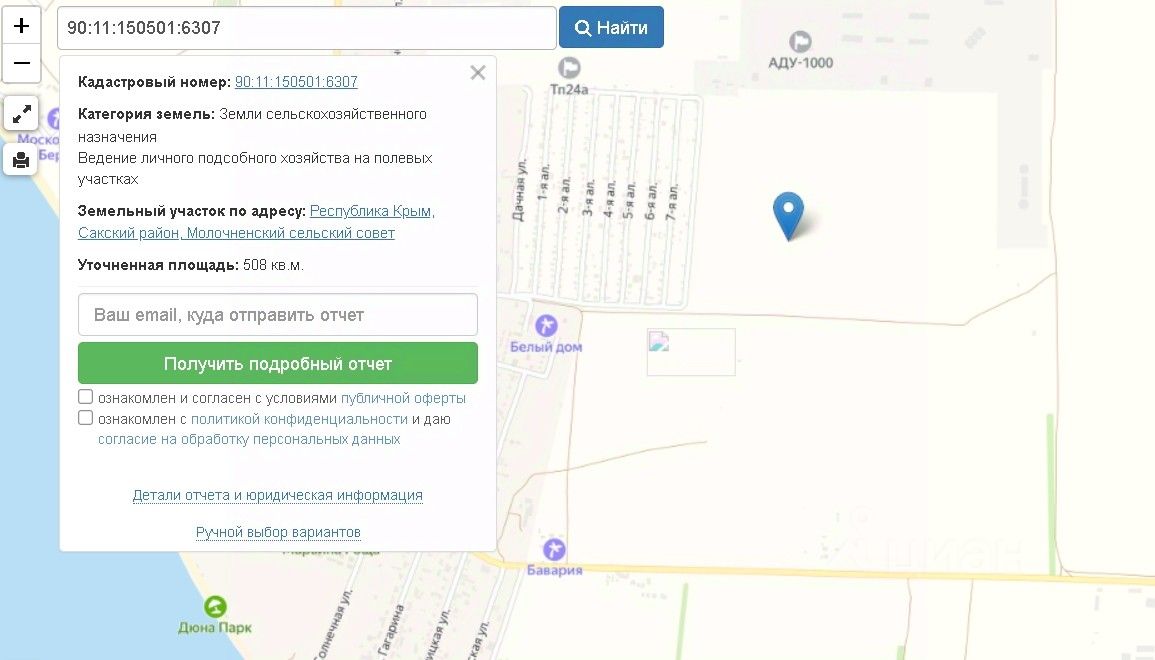Expand Детали отчета и юридическая информация
The image size is (1155, 660).
278,495
